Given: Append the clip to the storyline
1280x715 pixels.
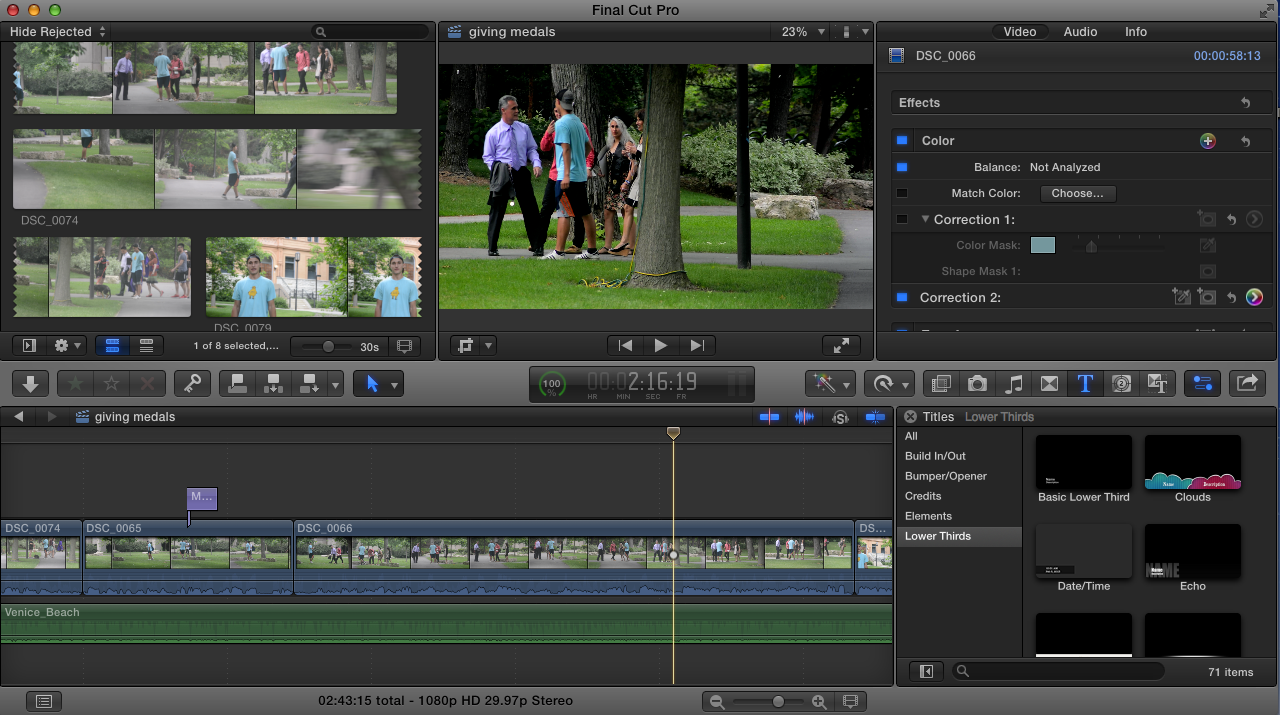Looking at the screenshot, I should pyautogui.click(x=308, y=384).
